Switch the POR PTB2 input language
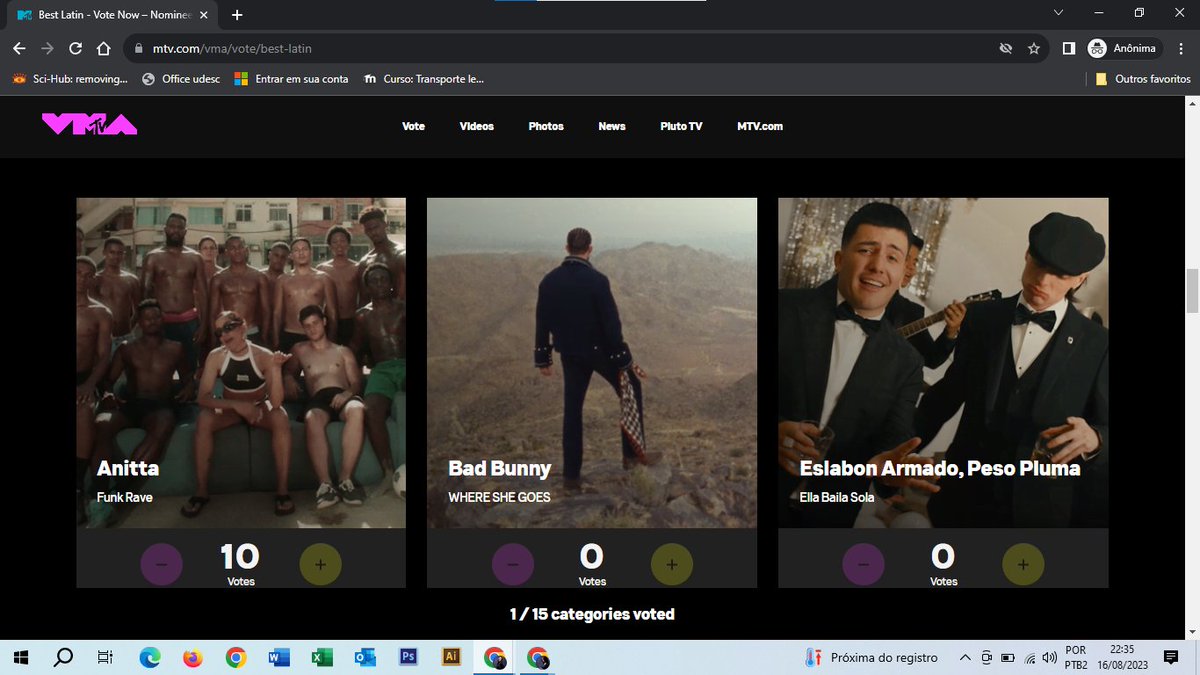The width and height of the screenshot is (1200, 675). [1076, 657]
